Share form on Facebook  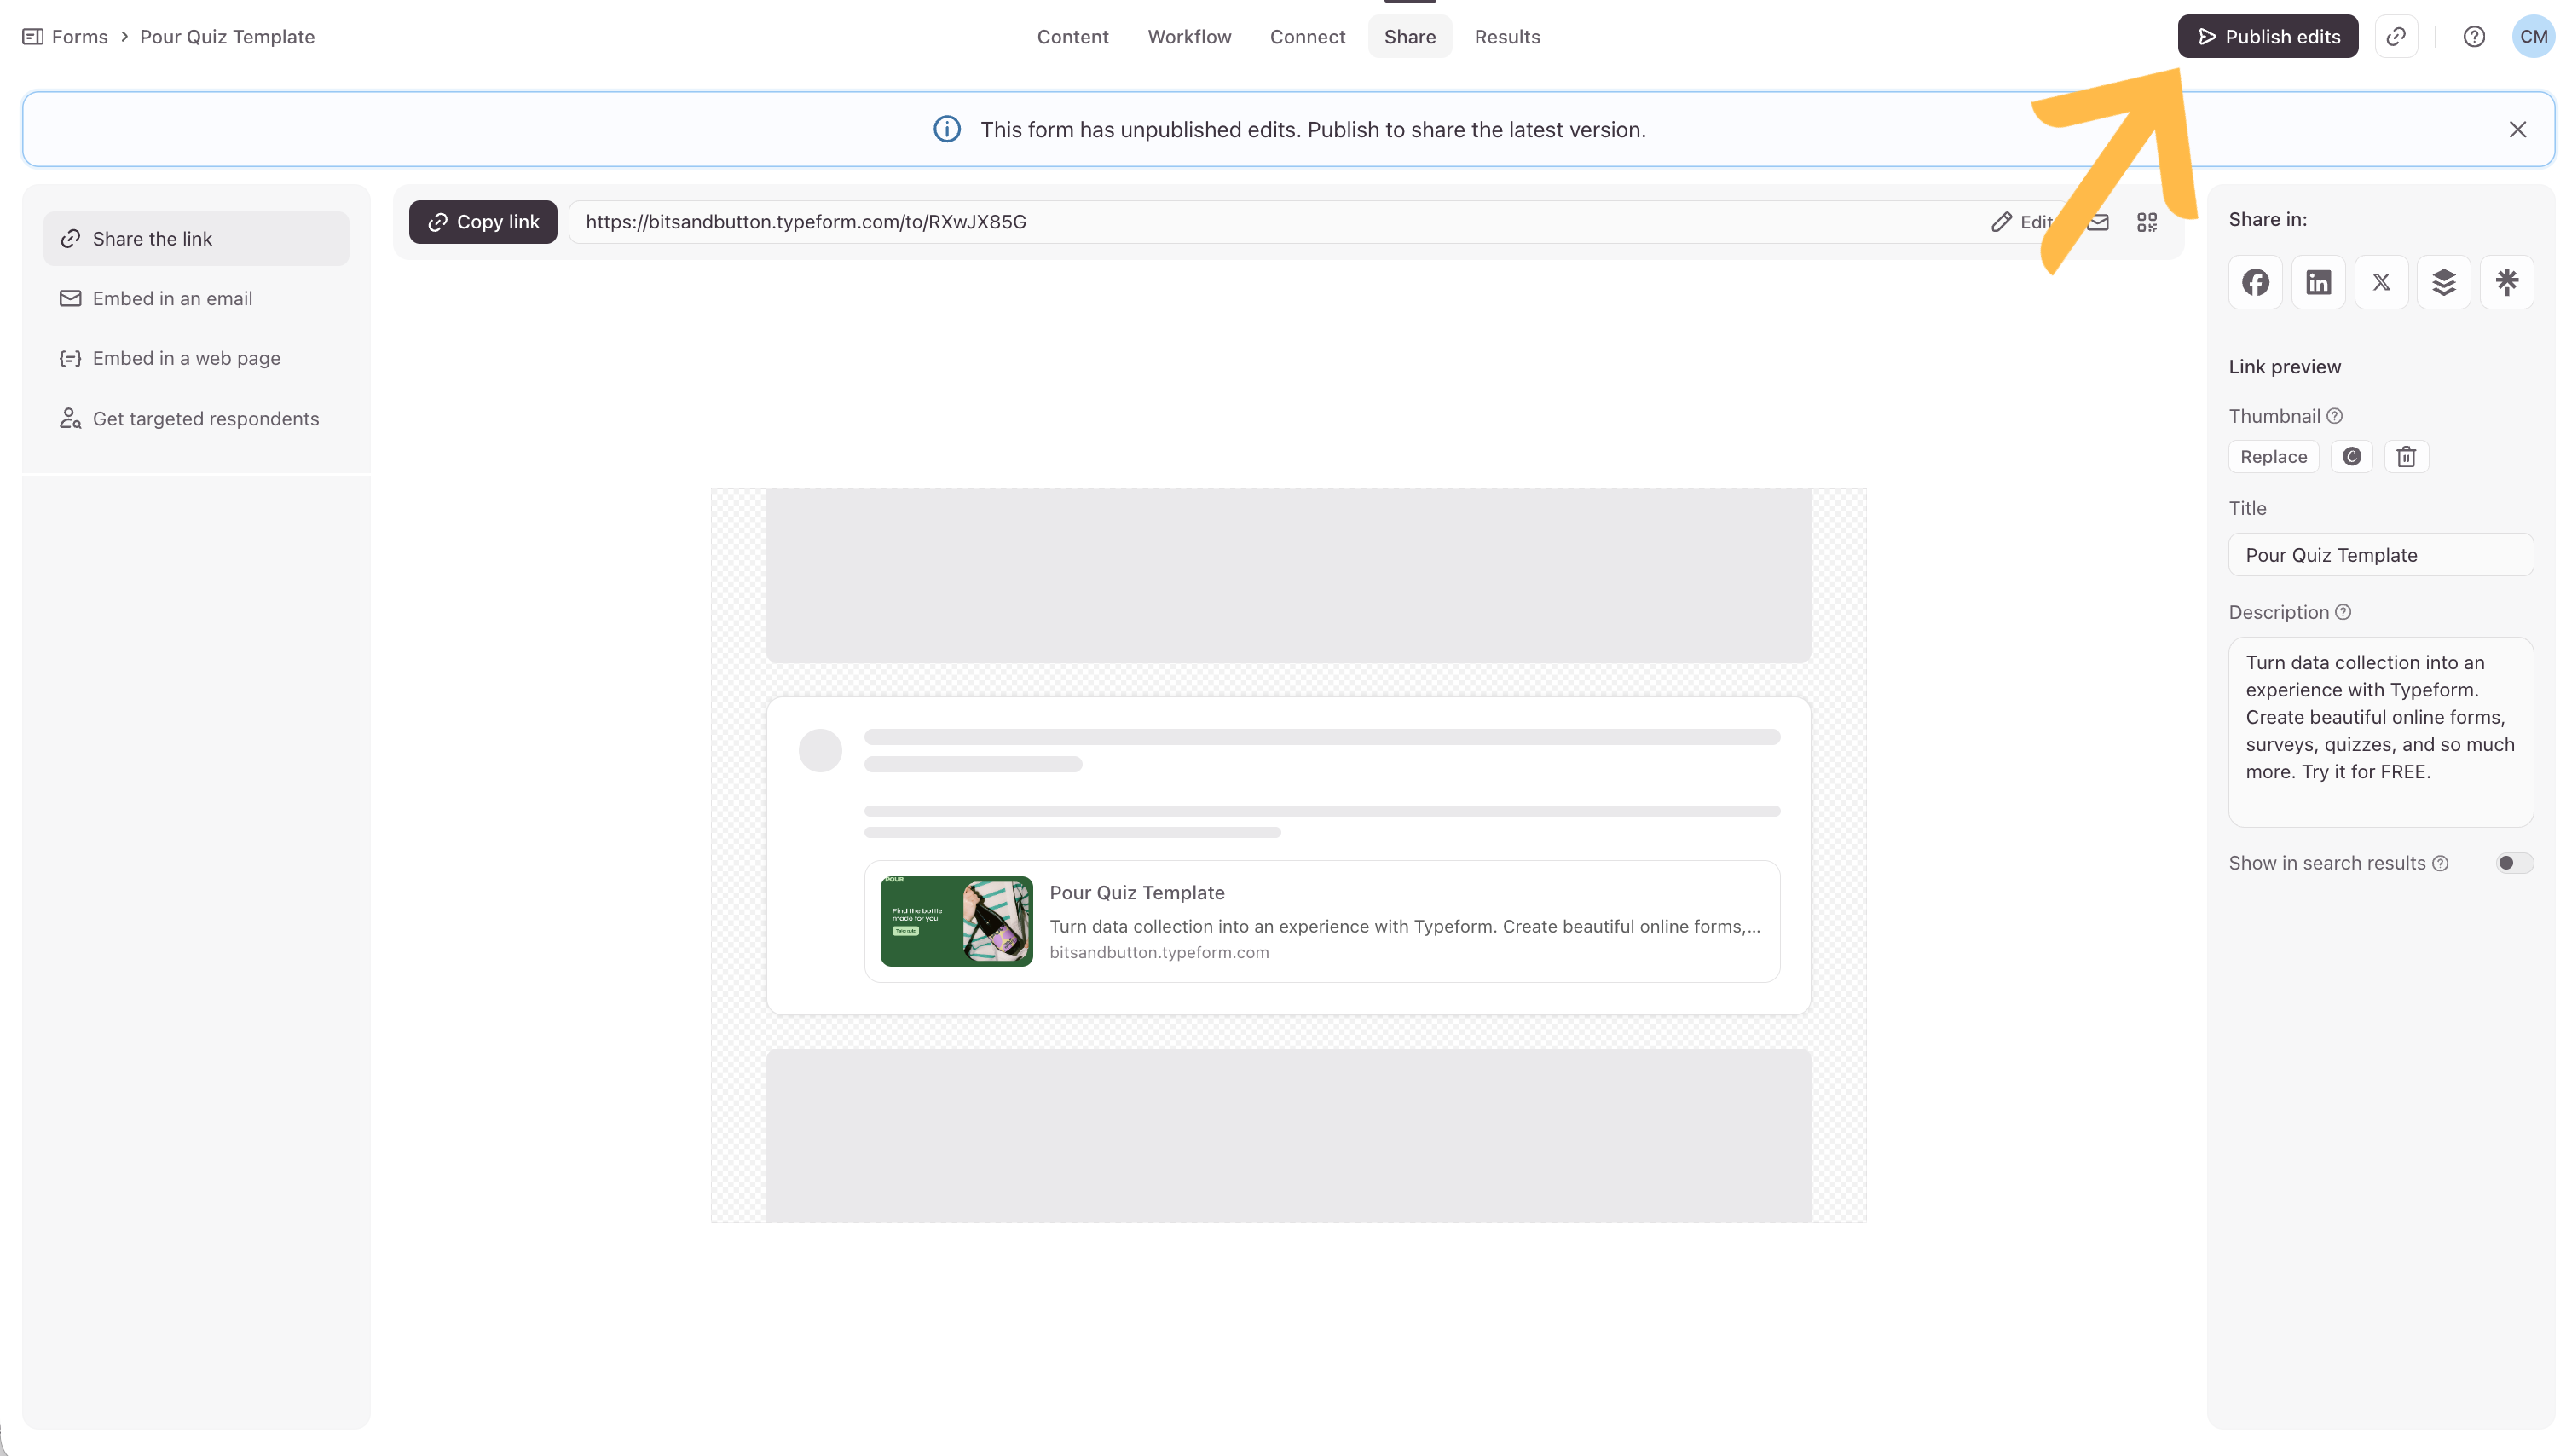click(2255, 282)
